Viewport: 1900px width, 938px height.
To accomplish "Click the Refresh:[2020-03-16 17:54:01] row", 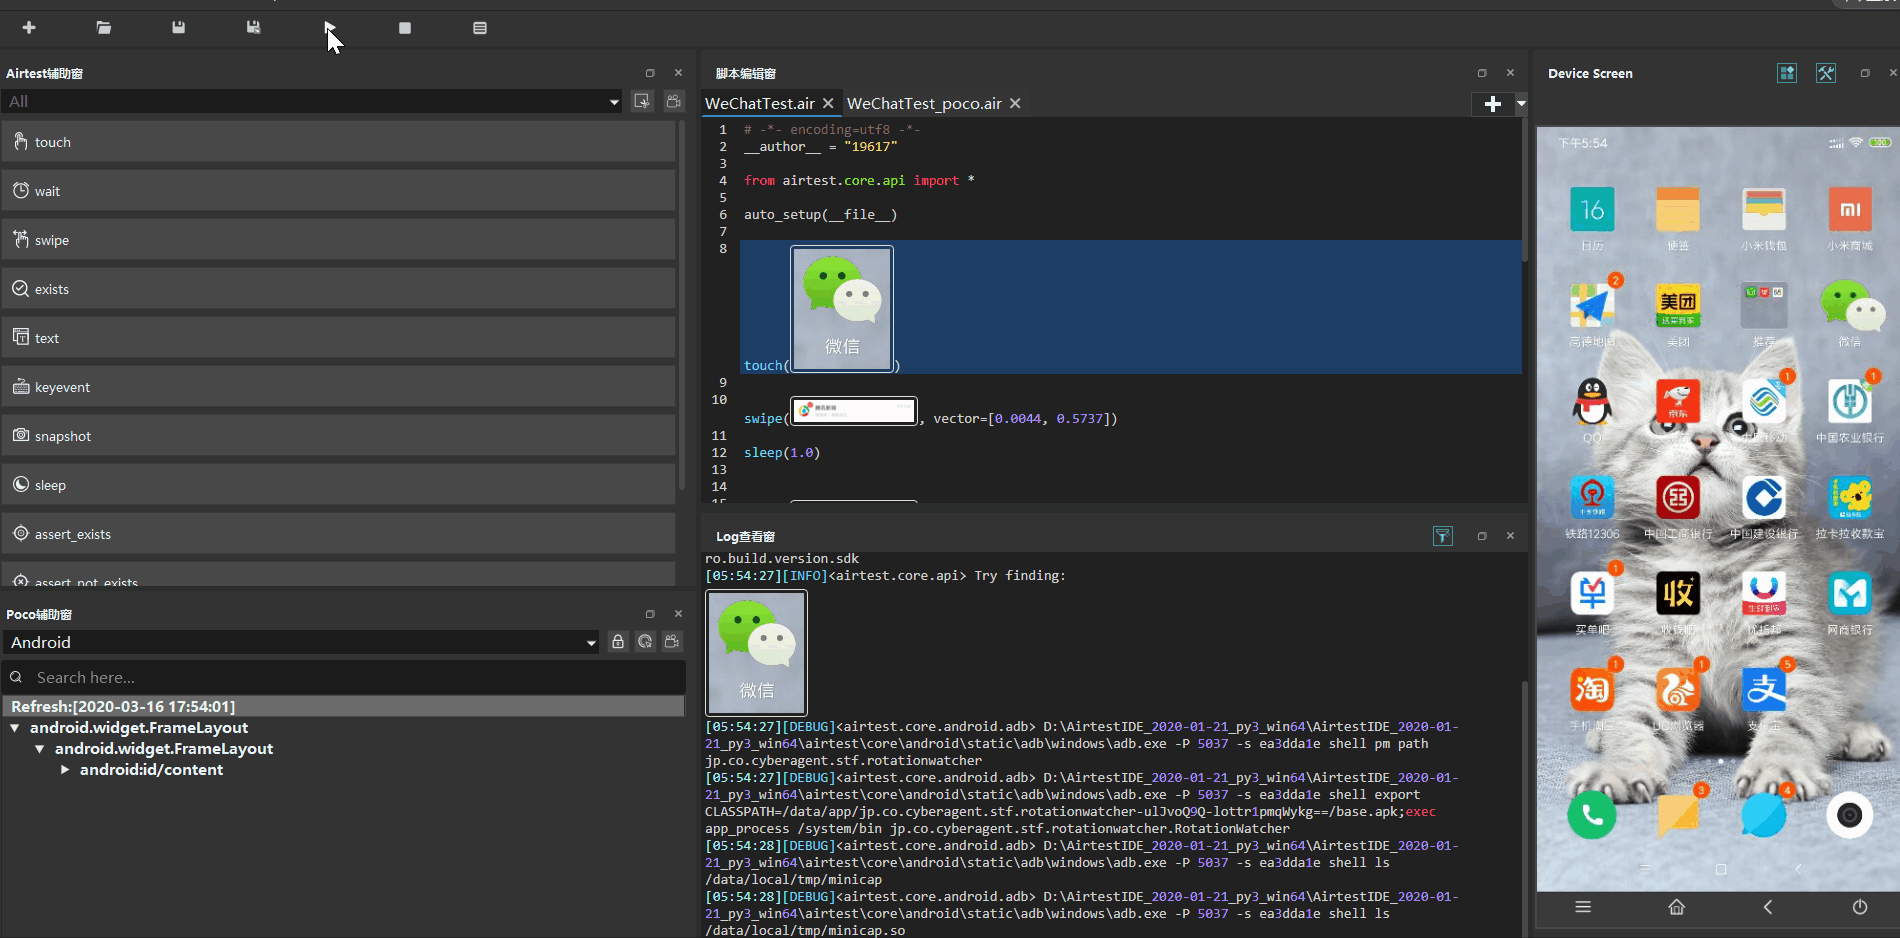I will pyautogui.click(x=343, y=706).
